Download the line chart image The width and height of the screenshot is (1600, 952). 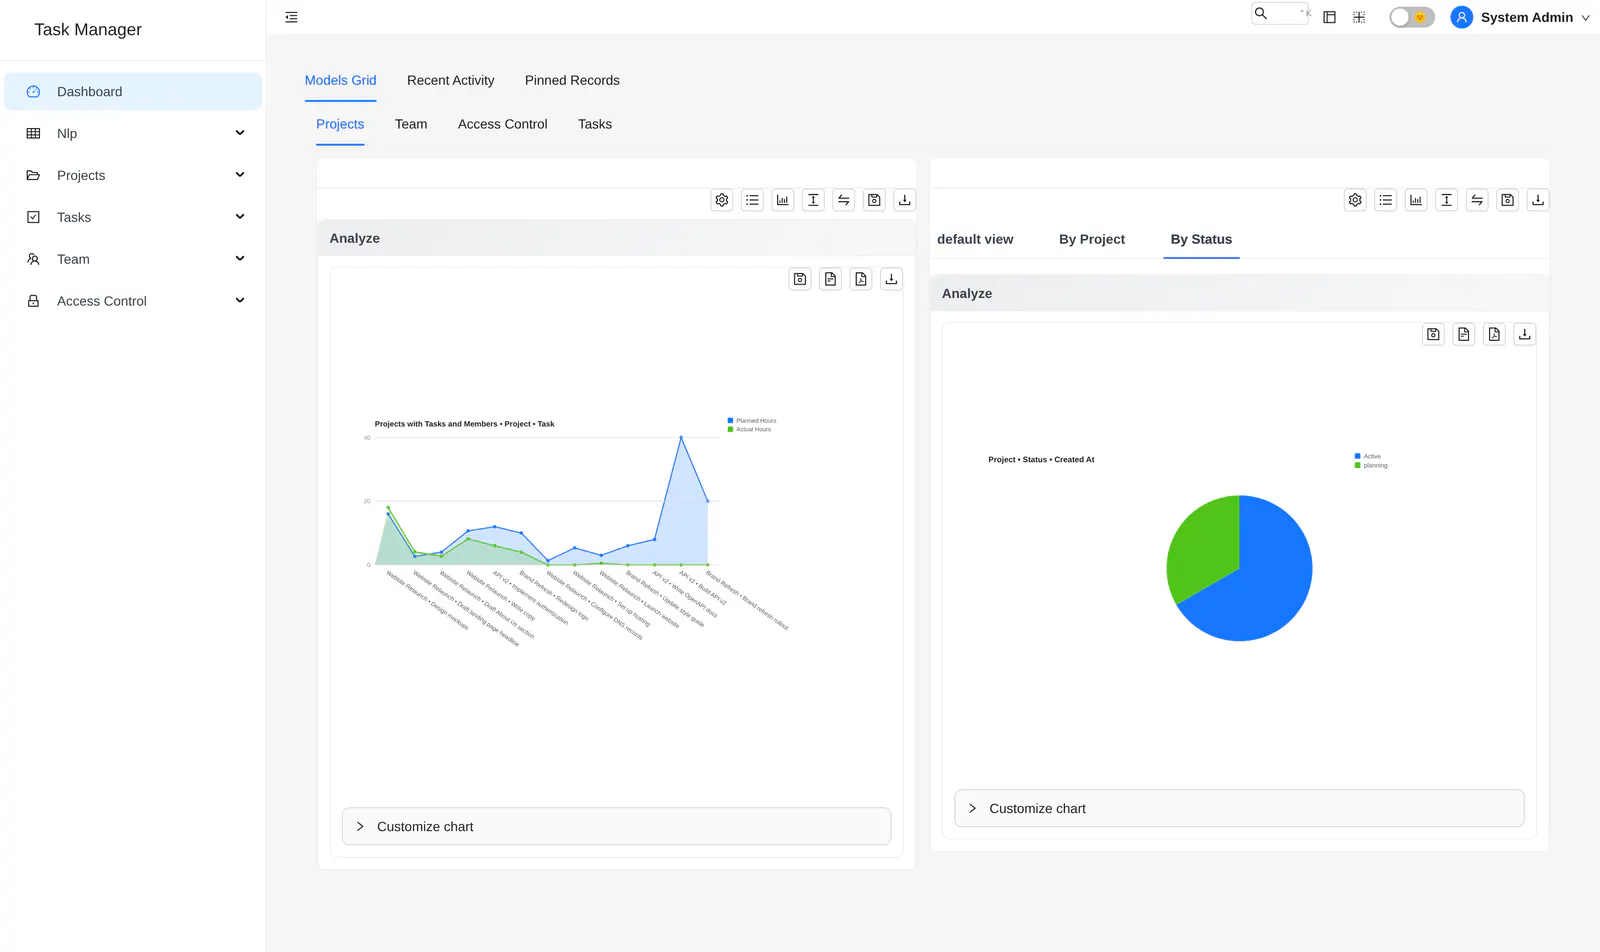(x=891, y=279)
